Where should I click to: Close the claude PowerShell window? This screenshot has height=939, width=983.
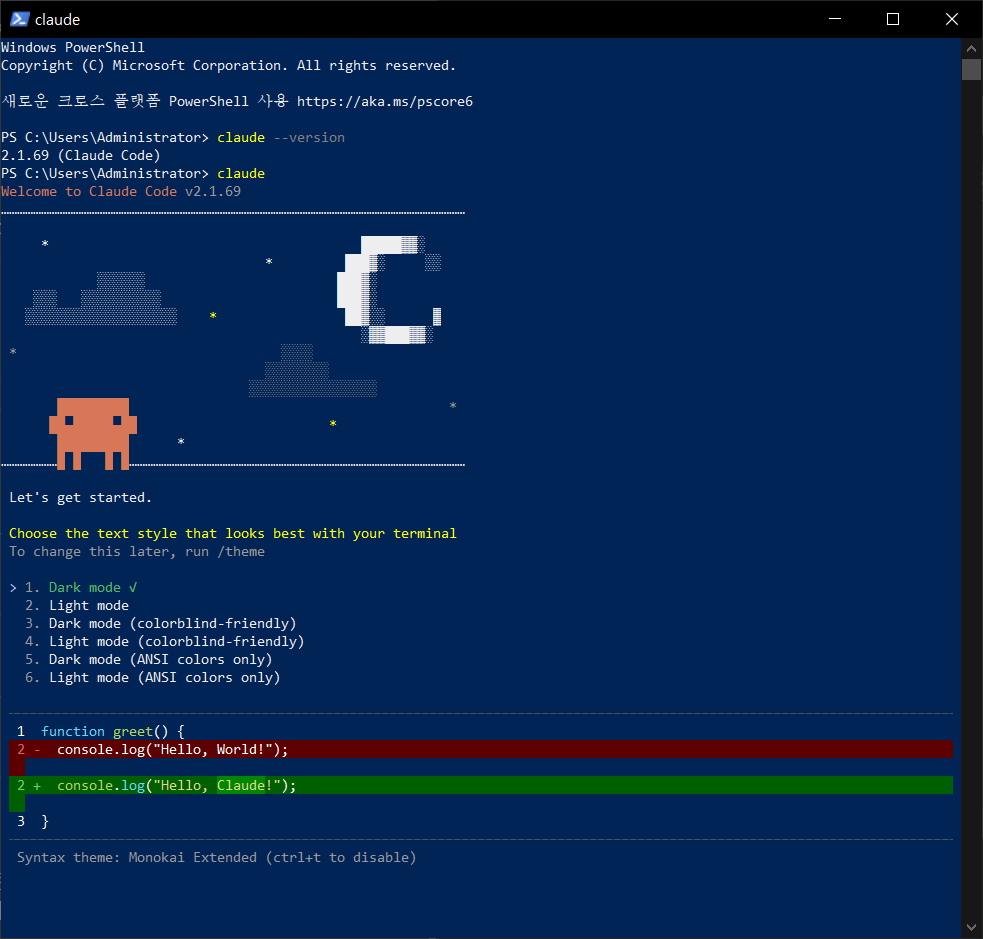952,19
